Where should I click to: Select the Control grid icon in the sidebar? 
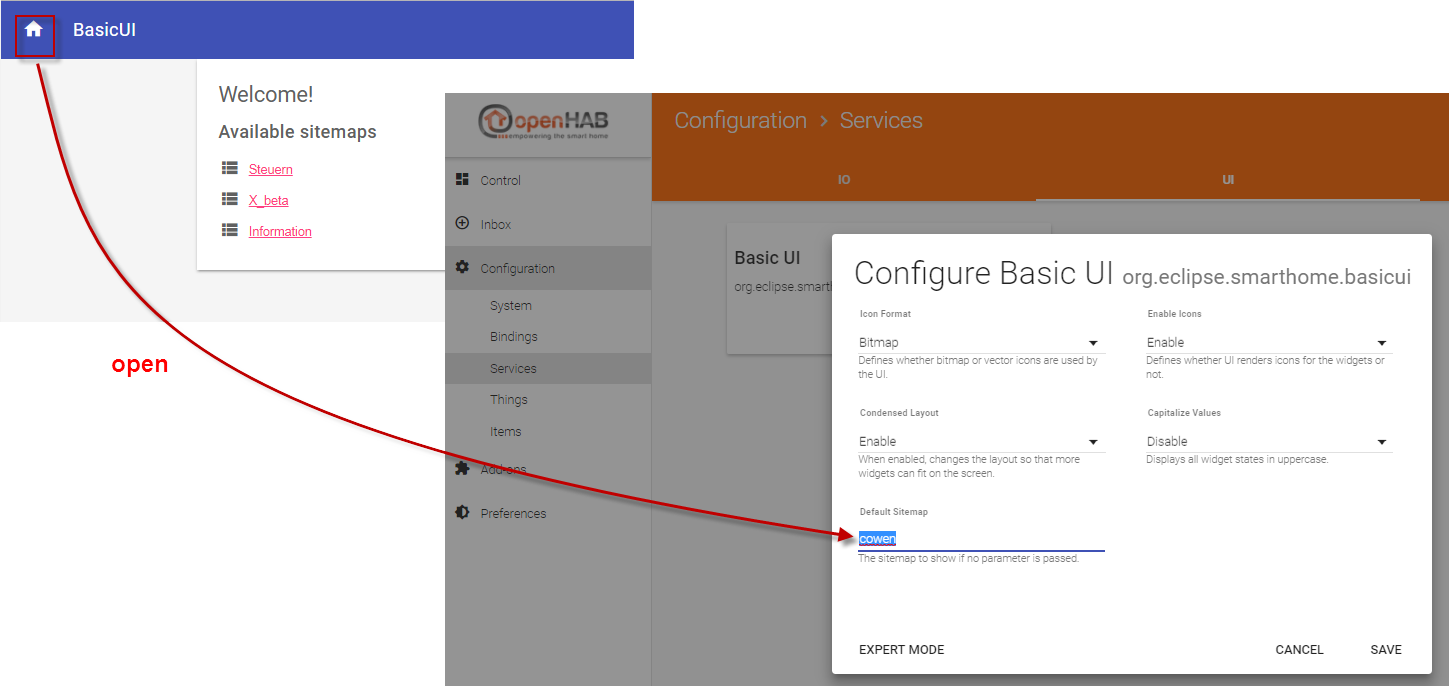coord(463,179)
